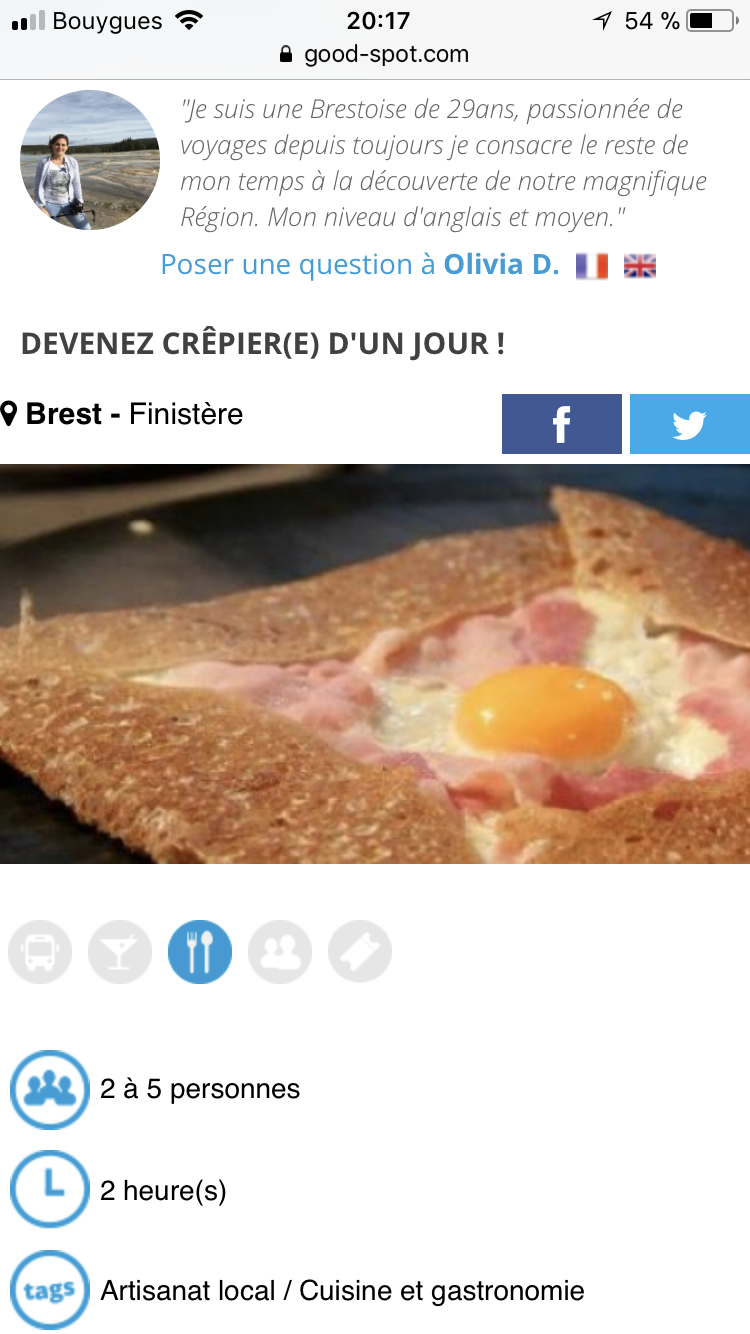Select the bus transport category icon
The width and height of the screenshot is (750, 1334).
click(40, 952)
